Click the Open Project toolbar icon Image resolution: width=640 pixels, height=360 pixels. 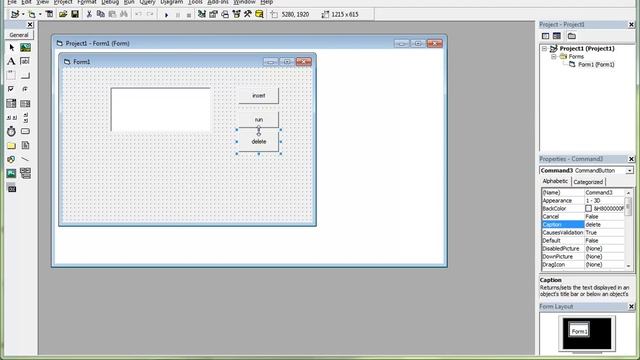click(63, 14)
